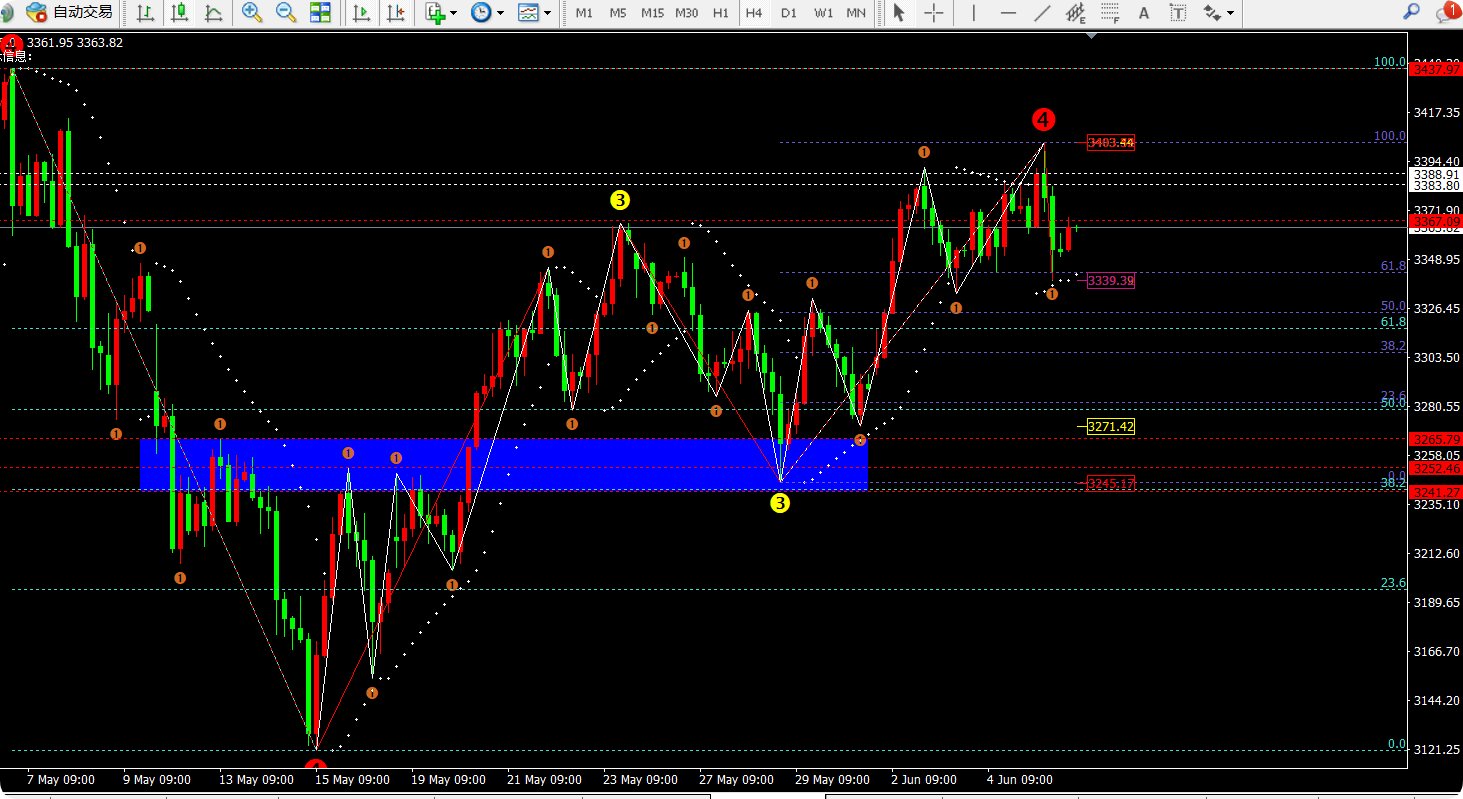Image resolution: width=1463 pixels, height=799 pixels.
Task: Click the 3339.39 price label
Action: coord(1110,281)
